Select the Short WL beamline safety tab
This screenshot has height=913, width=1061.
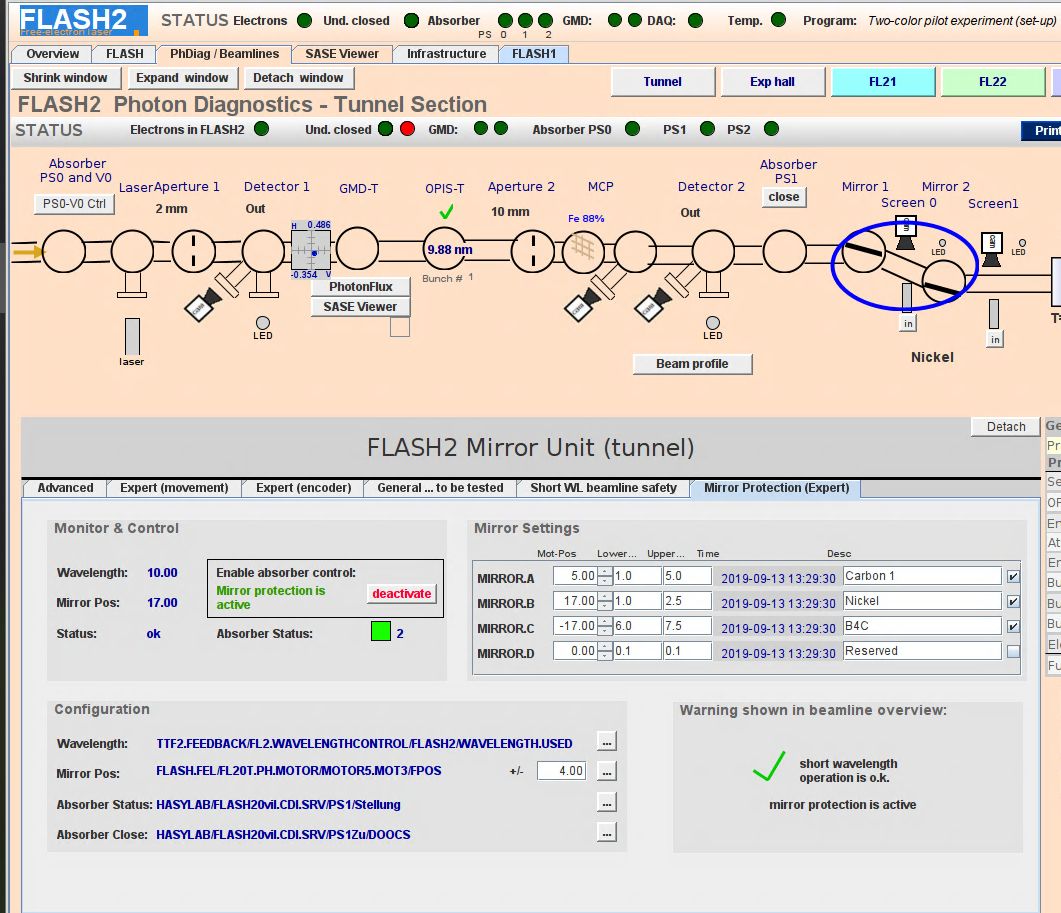(x=603, y=488)
